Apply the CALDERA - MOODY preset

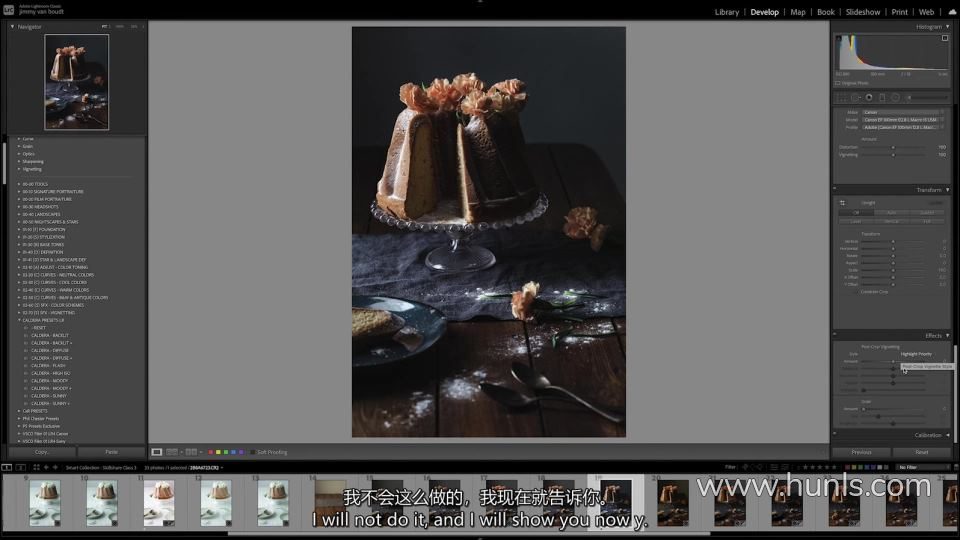pos(47,380)
